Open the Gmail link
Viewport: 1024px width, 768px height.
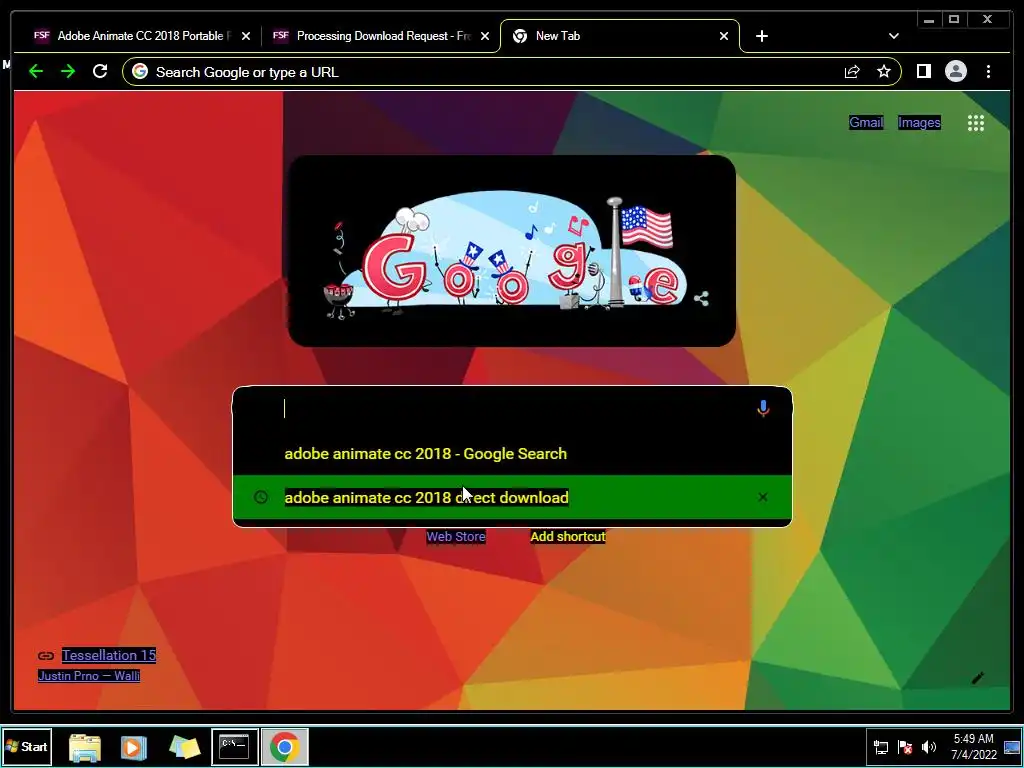pos(866,122)
